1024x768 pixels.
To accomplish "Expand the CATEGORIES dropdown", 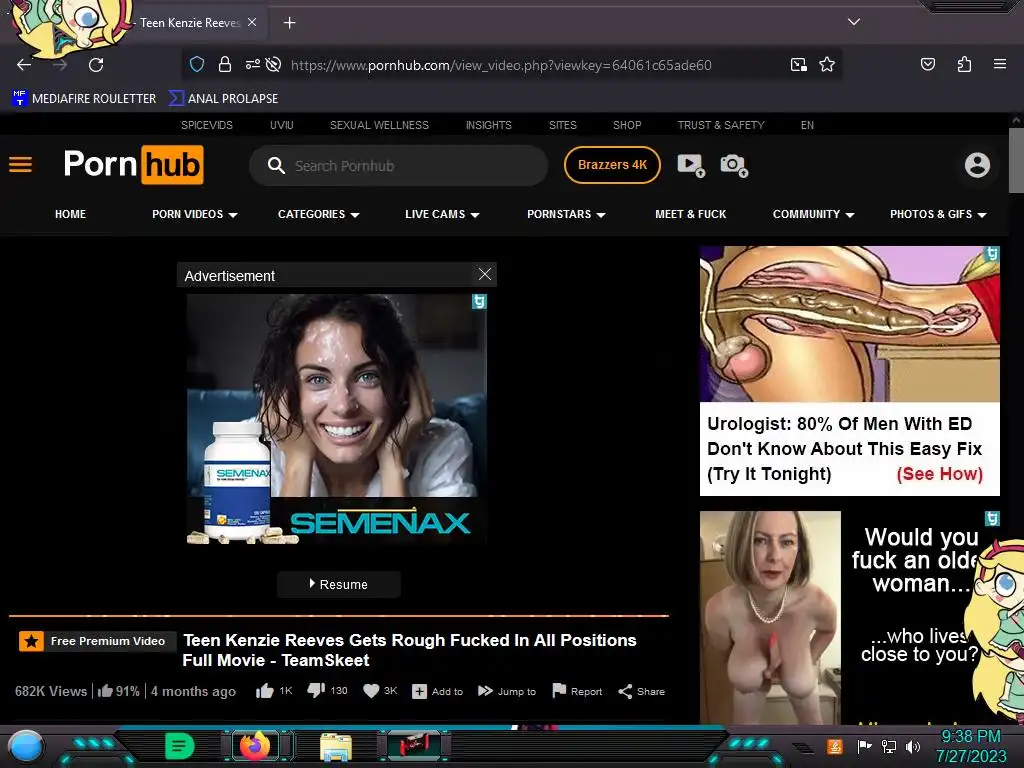I will click(319, 214).
